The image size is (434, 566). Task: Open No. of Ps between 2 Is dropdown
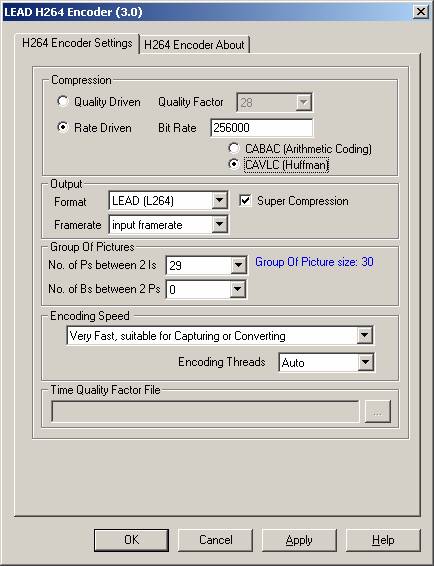(238, 266)
